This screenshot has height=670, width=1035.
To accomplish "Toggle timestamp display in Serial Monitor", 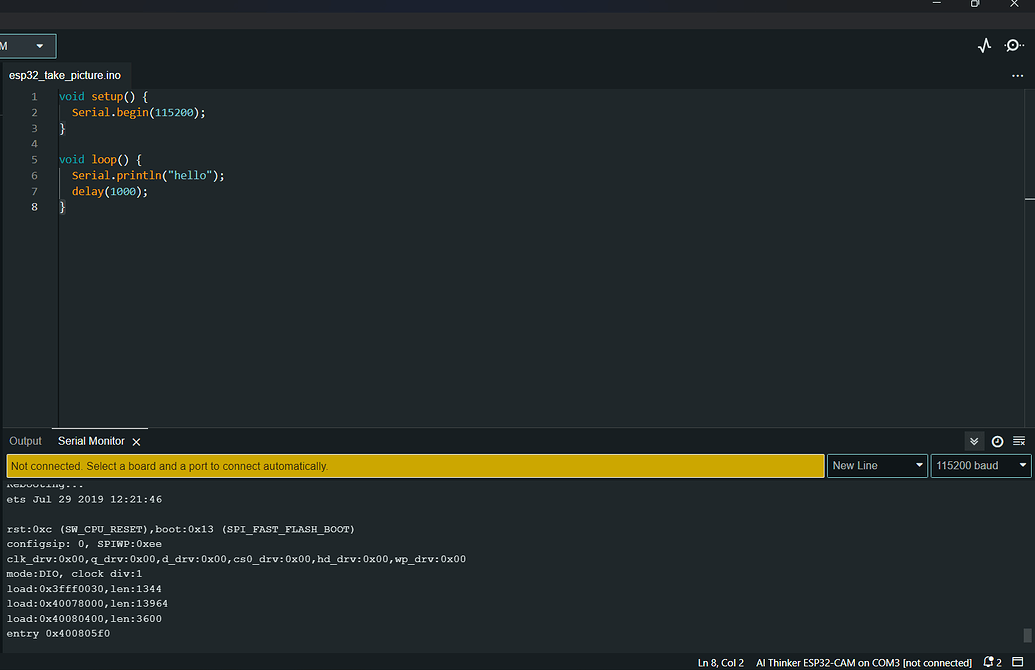I will point(996,441).
